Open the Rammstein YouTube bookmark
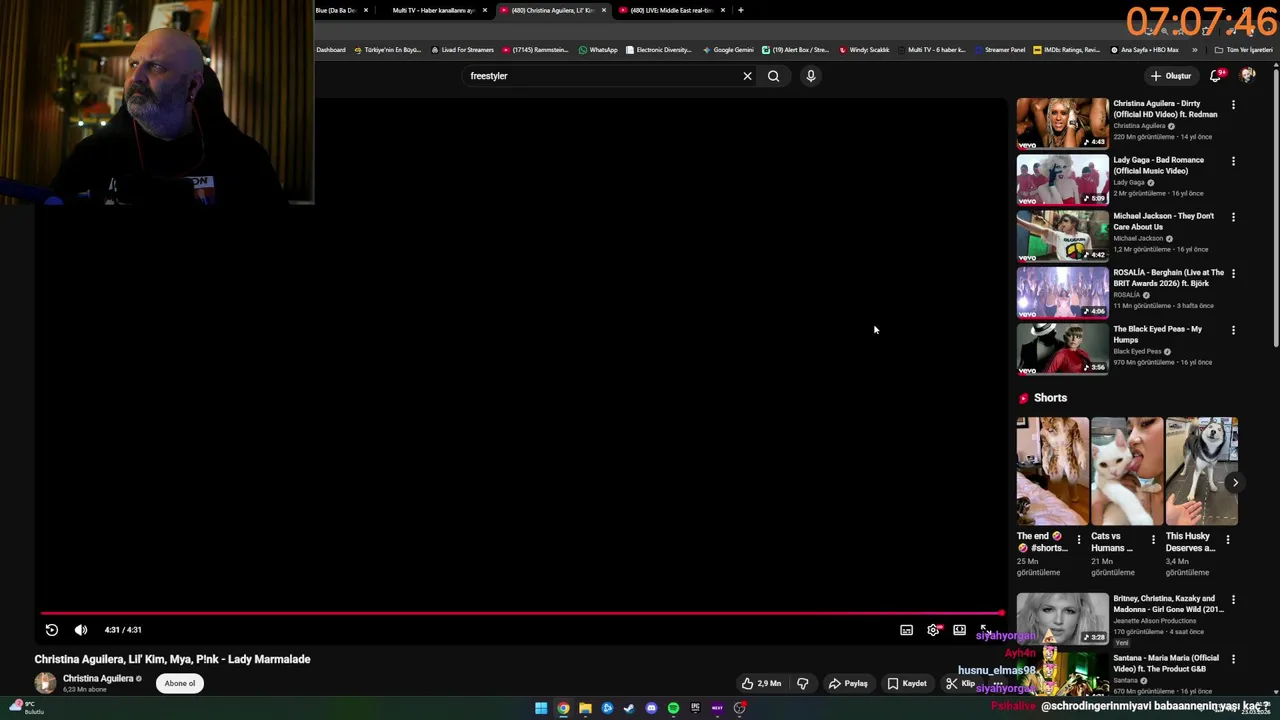 click(x=535, y=50)
